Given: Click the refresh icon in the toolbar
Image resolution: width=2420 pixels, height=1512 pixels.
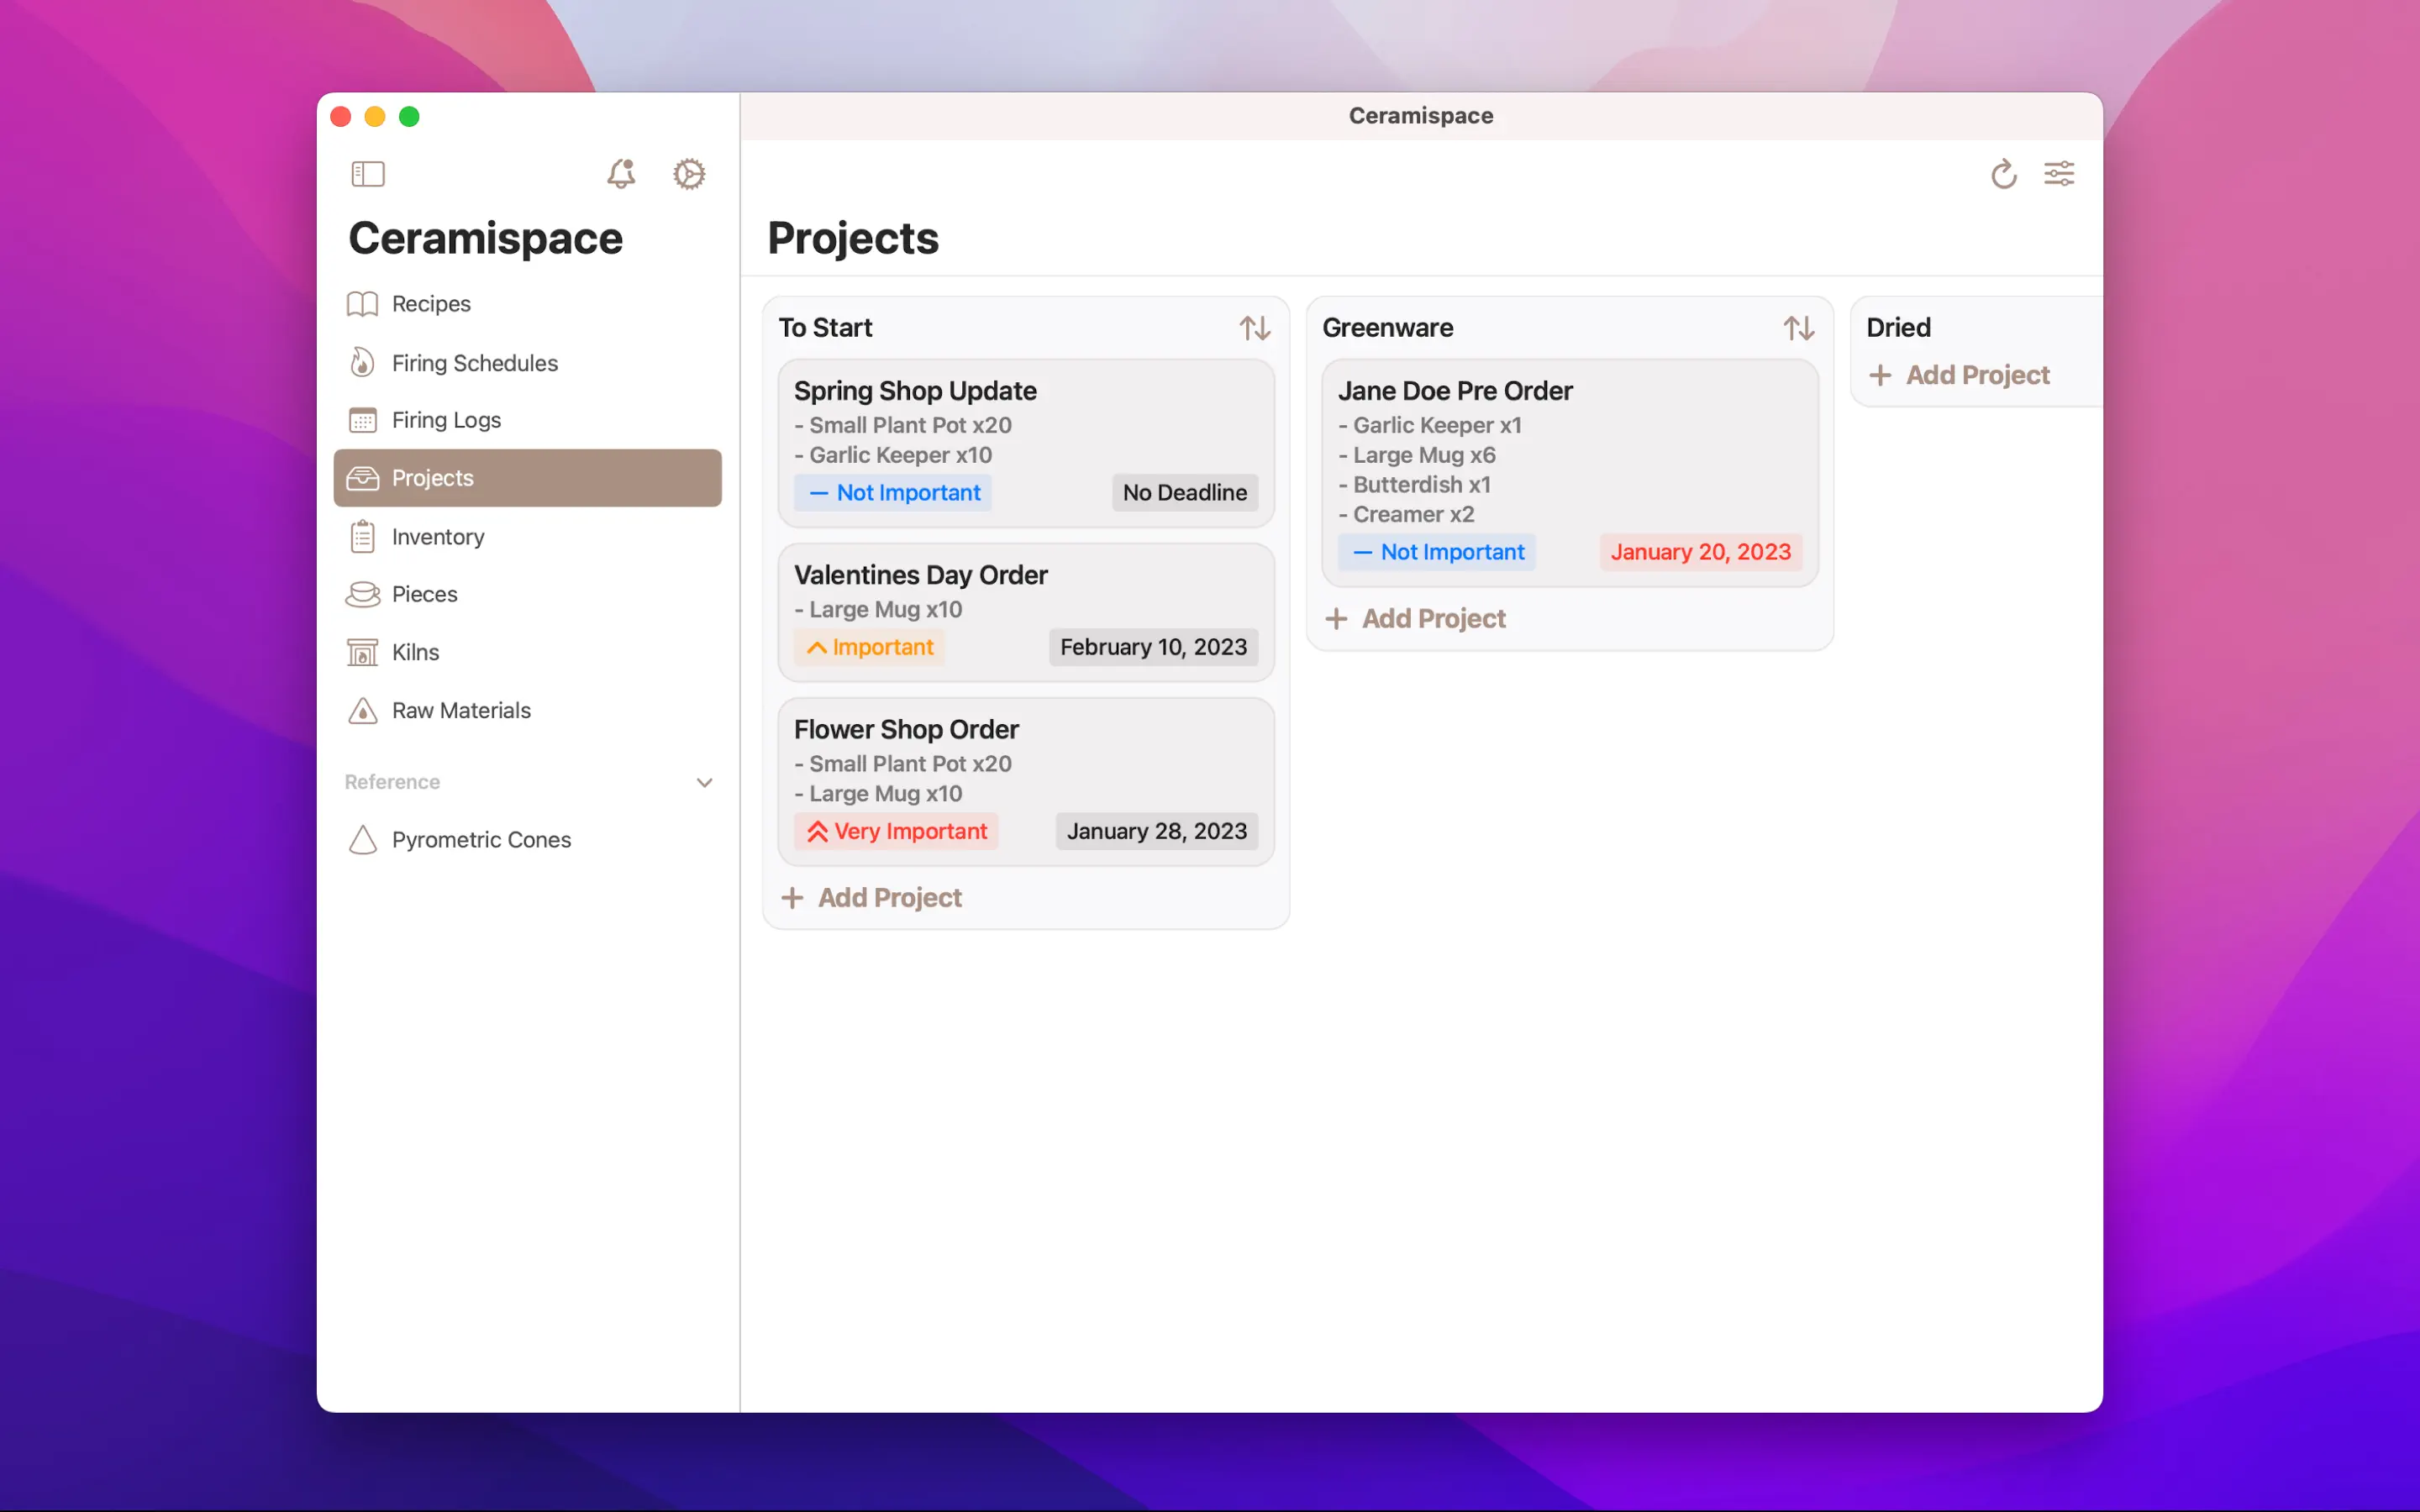Looking at the screenshot, I should 2003,174.
